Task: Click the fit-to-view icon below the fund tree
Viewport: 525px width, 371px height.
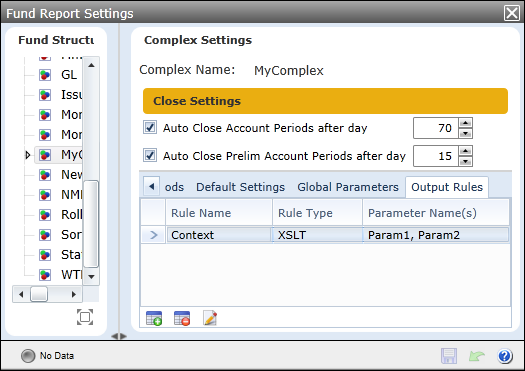Action: click(x=85, y=317)
